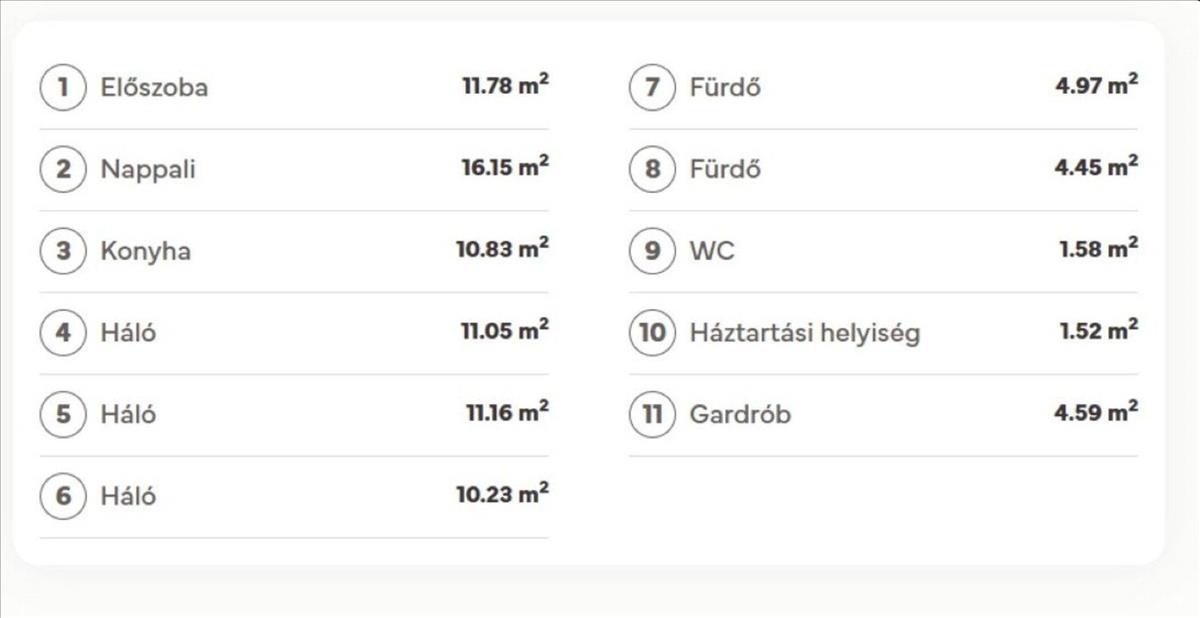Screen dimensions: 1200x618
Task: Select the 10.23 m² area value
Action: [x=502, y=494]
